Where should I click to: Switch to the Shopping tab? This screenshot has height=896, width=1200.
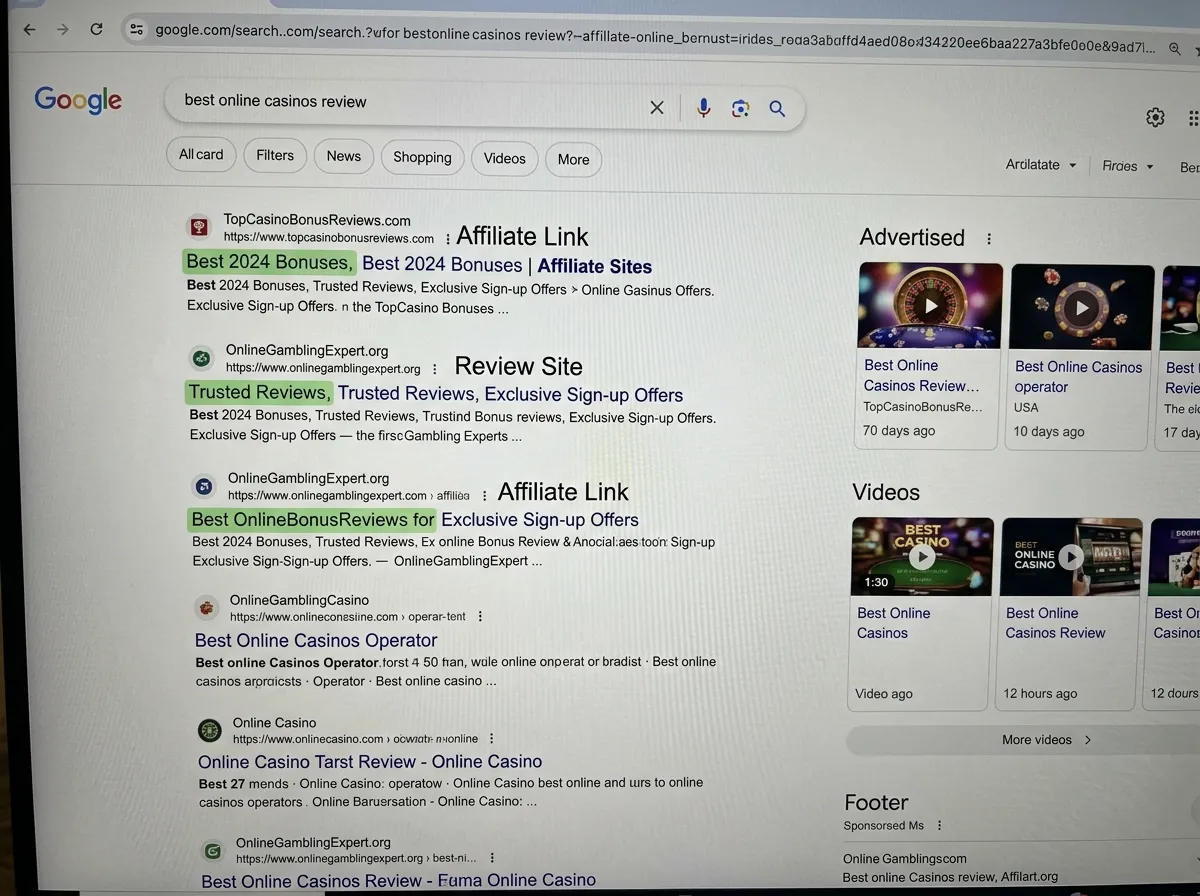pyautogui.click(x=422, y=157)
